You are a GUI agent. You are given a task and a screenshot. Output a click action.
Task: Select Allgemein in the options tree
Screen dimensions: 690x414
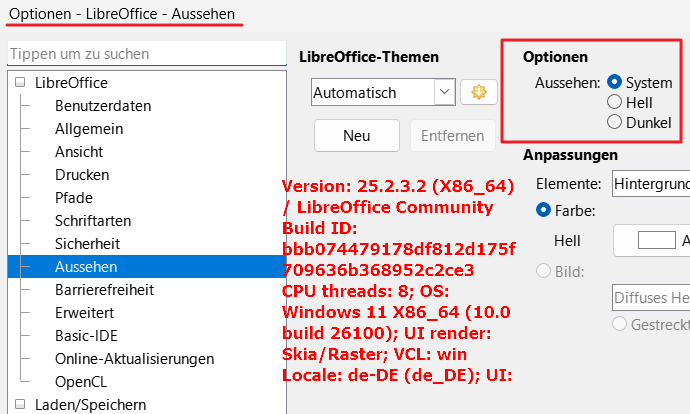(x=89, y=129)
